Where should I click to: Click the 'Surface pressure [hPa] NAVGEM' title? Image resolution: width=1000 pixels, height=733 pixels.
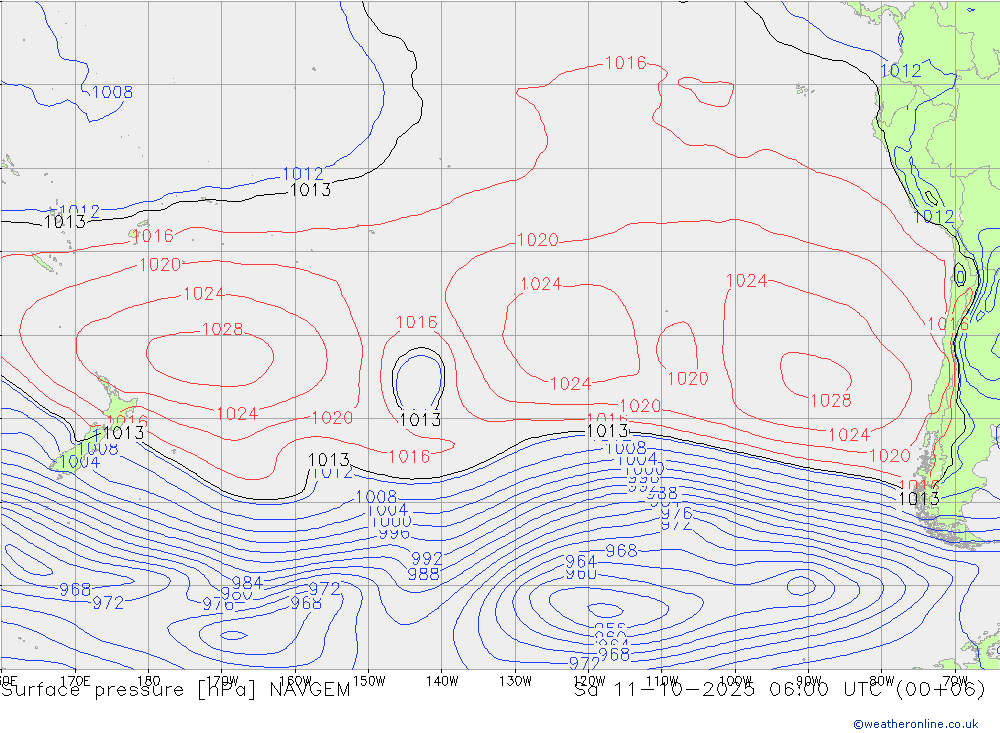pos(175,690)
